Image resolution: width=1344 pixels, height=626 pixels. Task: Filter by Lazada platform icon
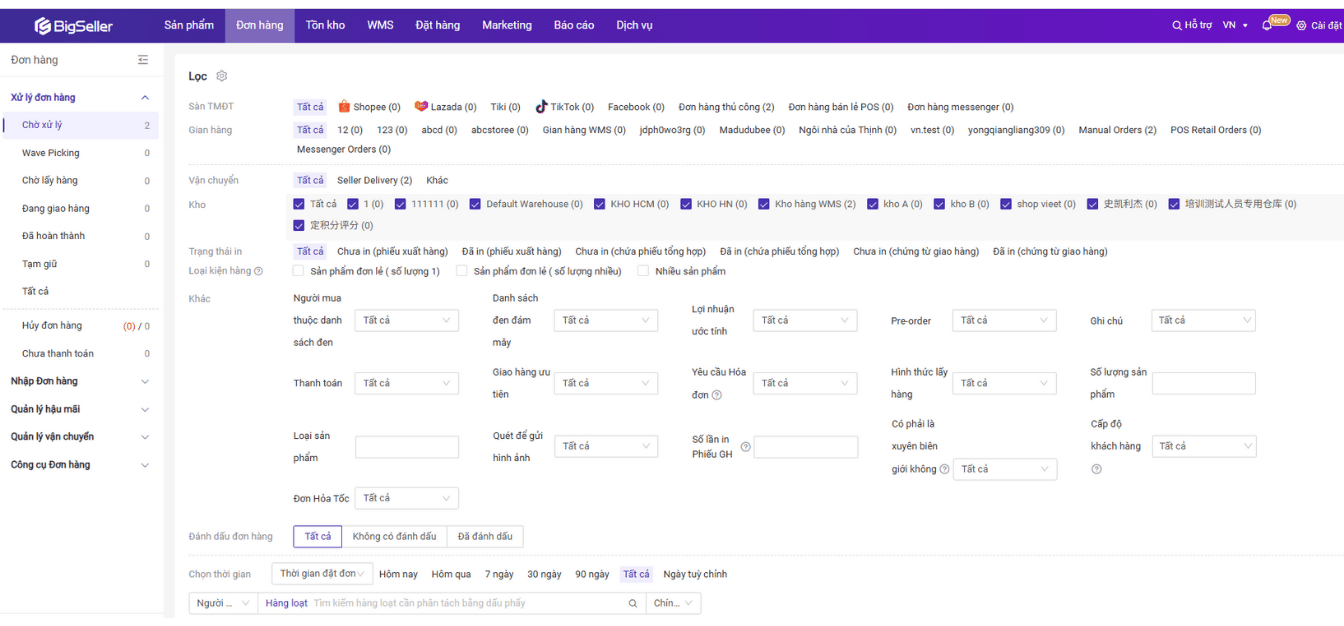coord(421,107)
